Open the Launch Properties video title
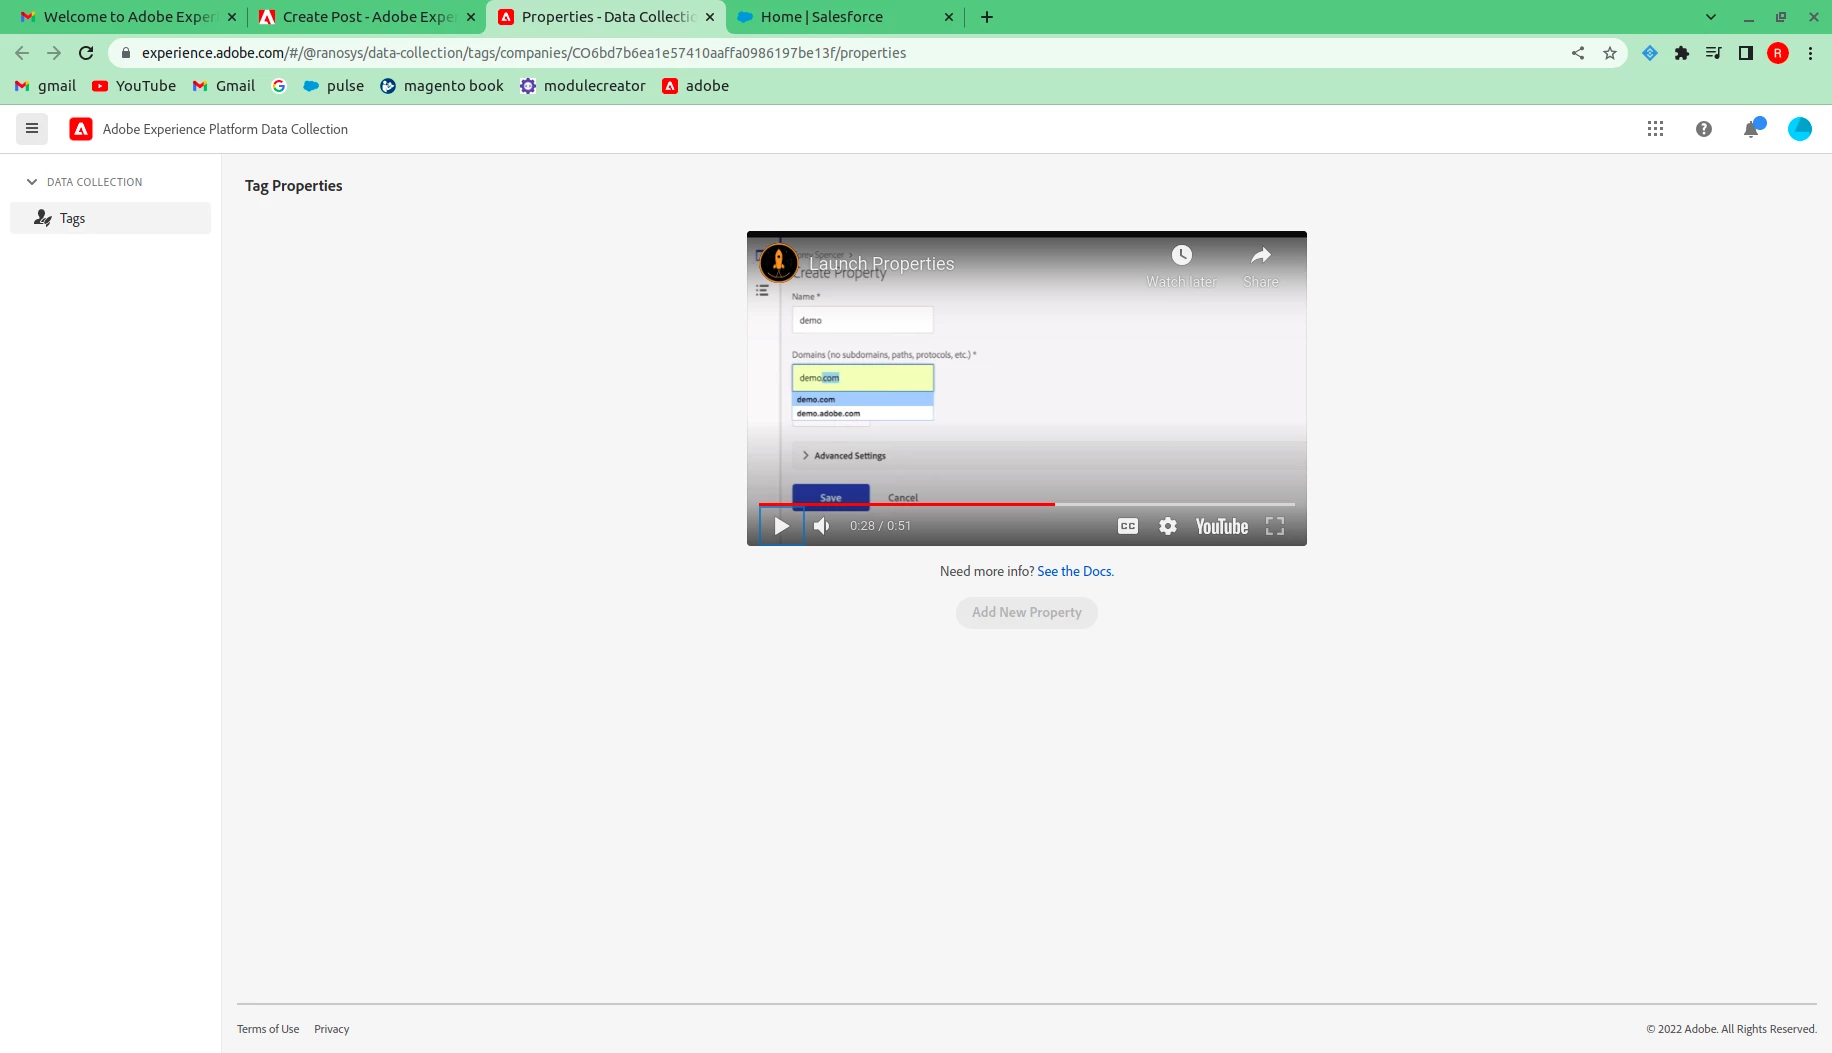Image resolution: width=1832 pixels, height=1053 pixels. coord(882,264)
